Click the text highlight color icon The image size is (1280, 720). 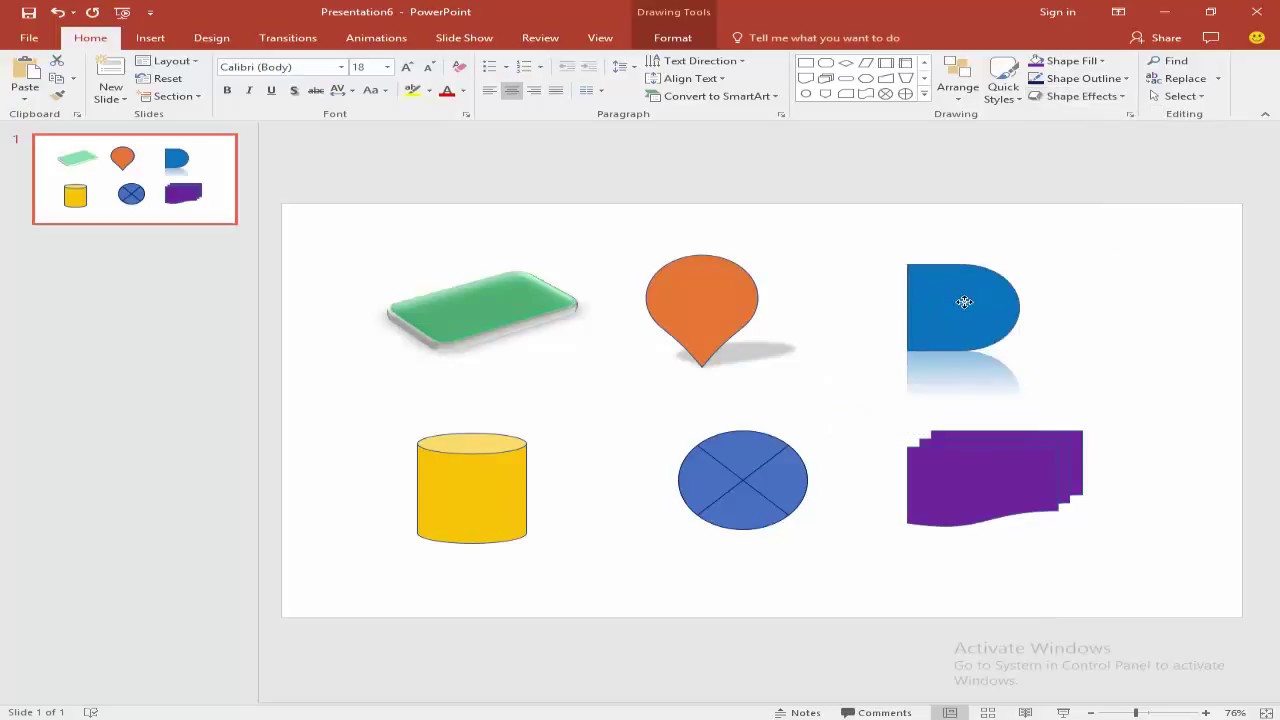[x=412, y=90]
